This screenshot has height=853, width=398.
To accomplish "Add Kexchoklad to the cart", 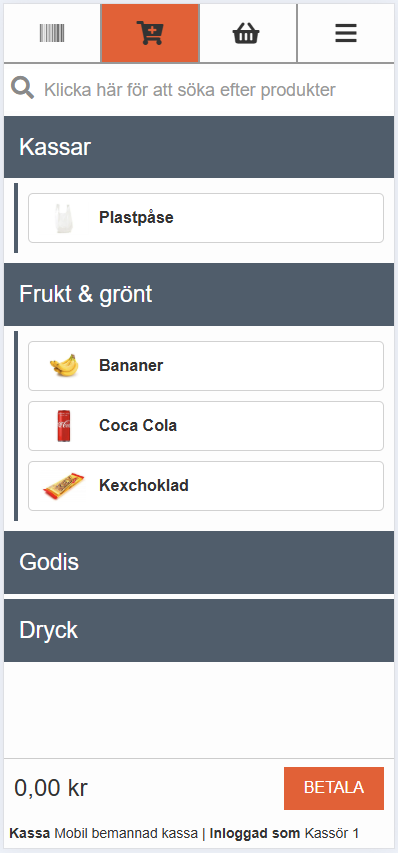I will point(206,486).
